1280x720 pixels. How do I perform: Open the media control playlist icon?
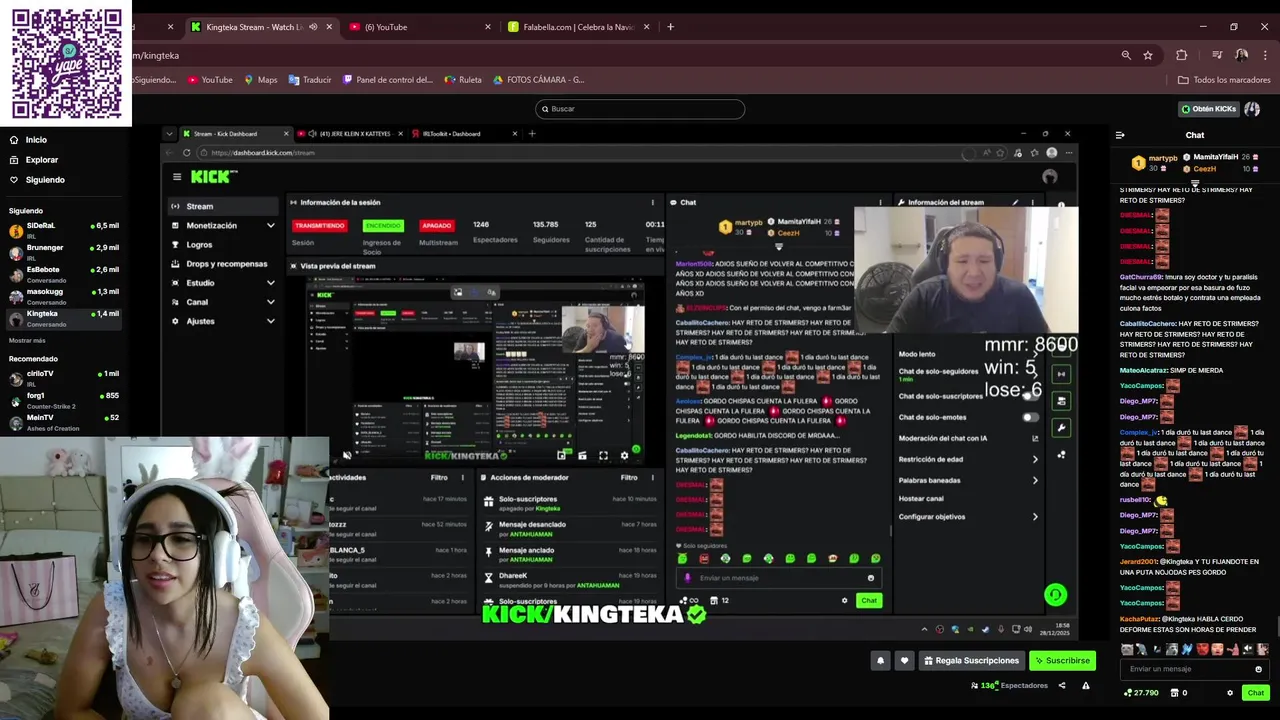(x=1217, y=55)
